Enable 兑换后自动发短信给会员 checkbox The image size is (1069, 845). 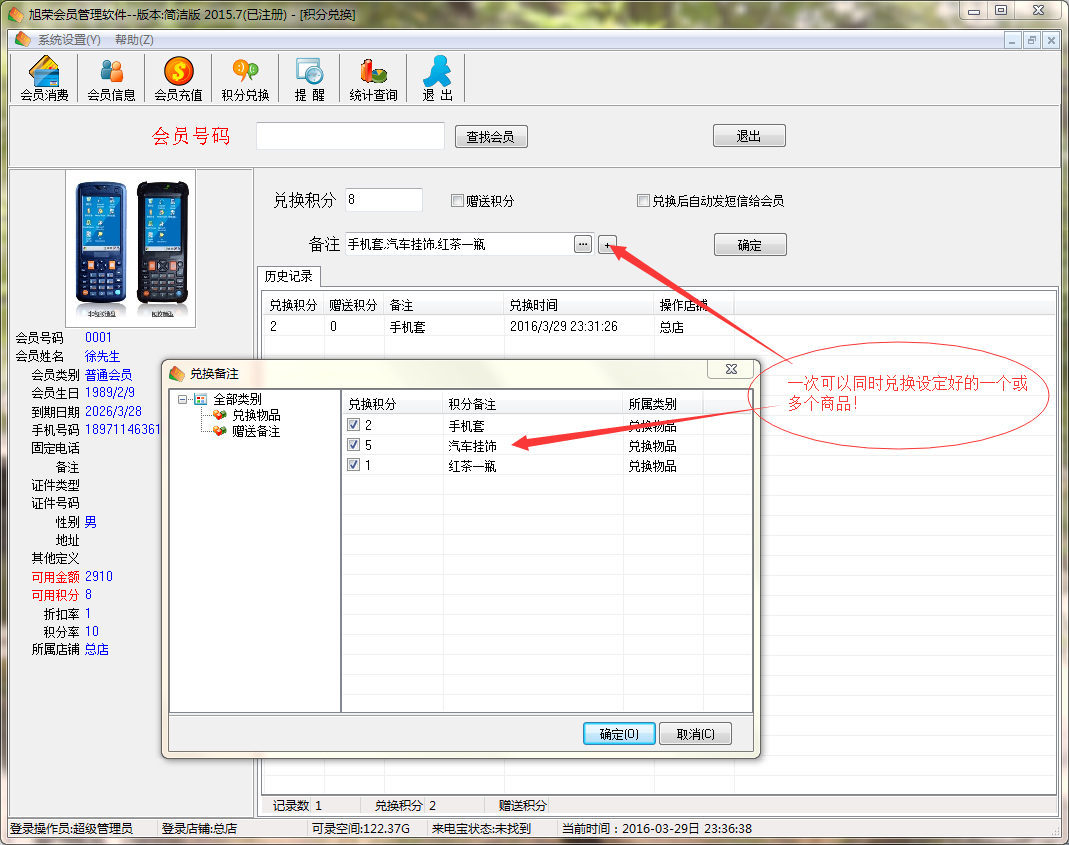(643, 201)
